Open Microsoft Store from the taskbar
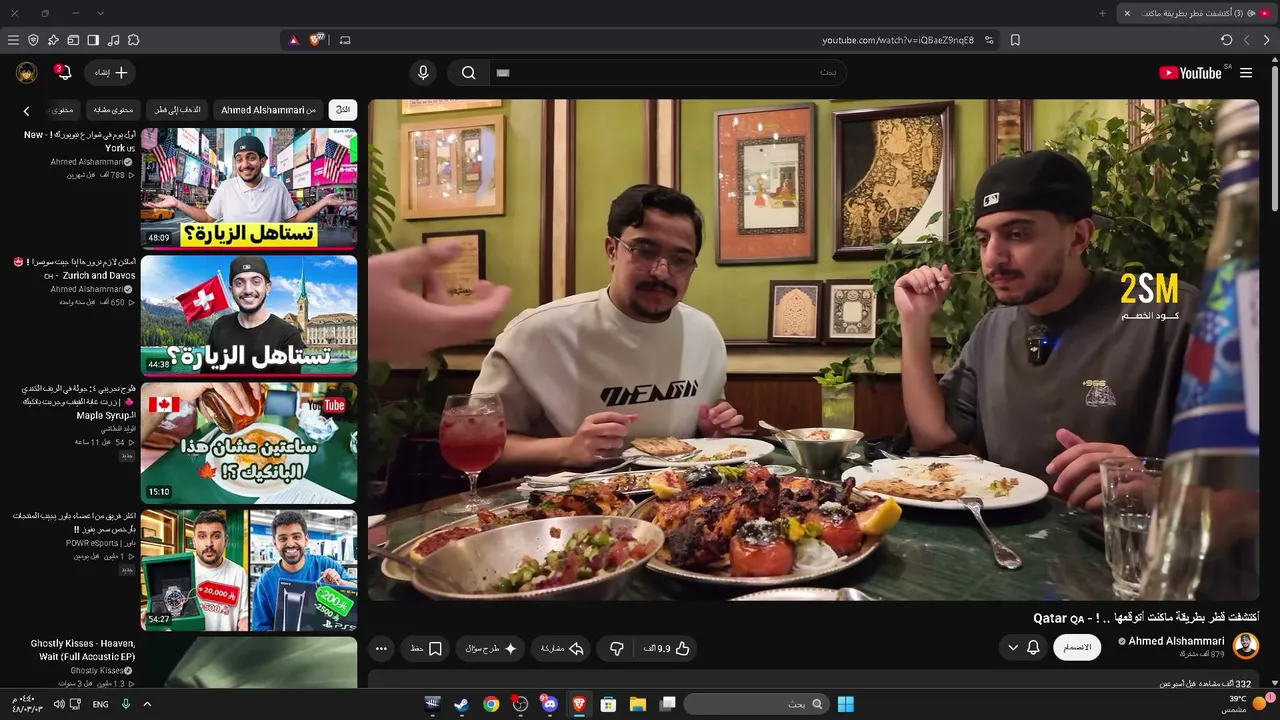Viewport: 1280px width, 720px height. point(608,704)
